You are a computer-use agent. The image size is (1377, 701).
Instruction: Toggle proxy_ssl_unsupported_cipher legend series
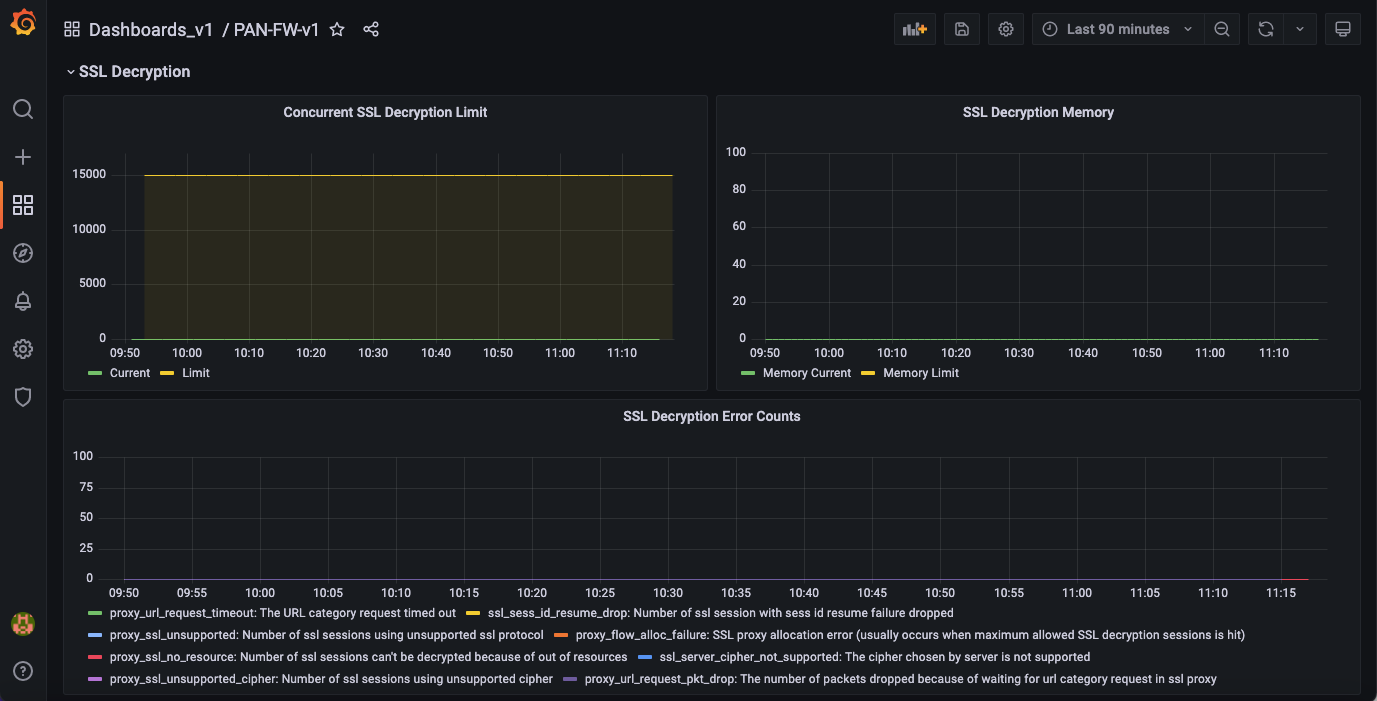tap(331, 679)
